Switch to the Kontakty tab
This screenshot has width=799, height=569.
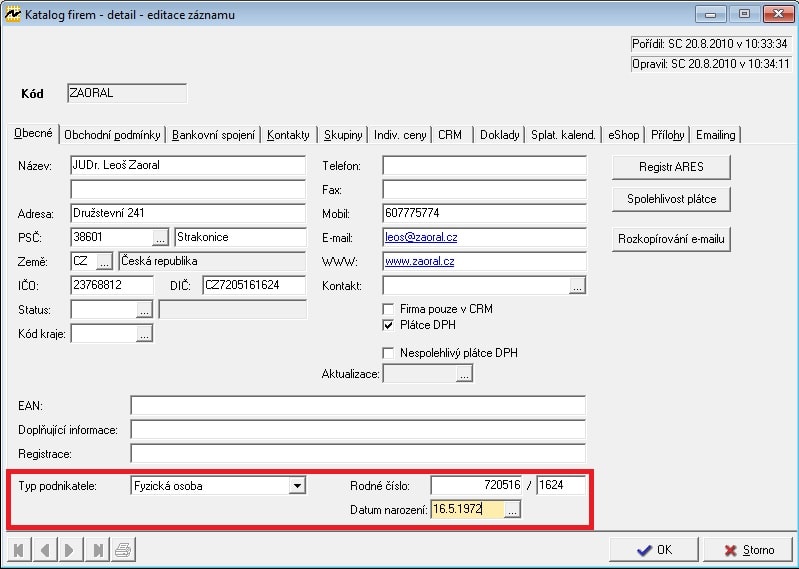[x=288, y=135]
